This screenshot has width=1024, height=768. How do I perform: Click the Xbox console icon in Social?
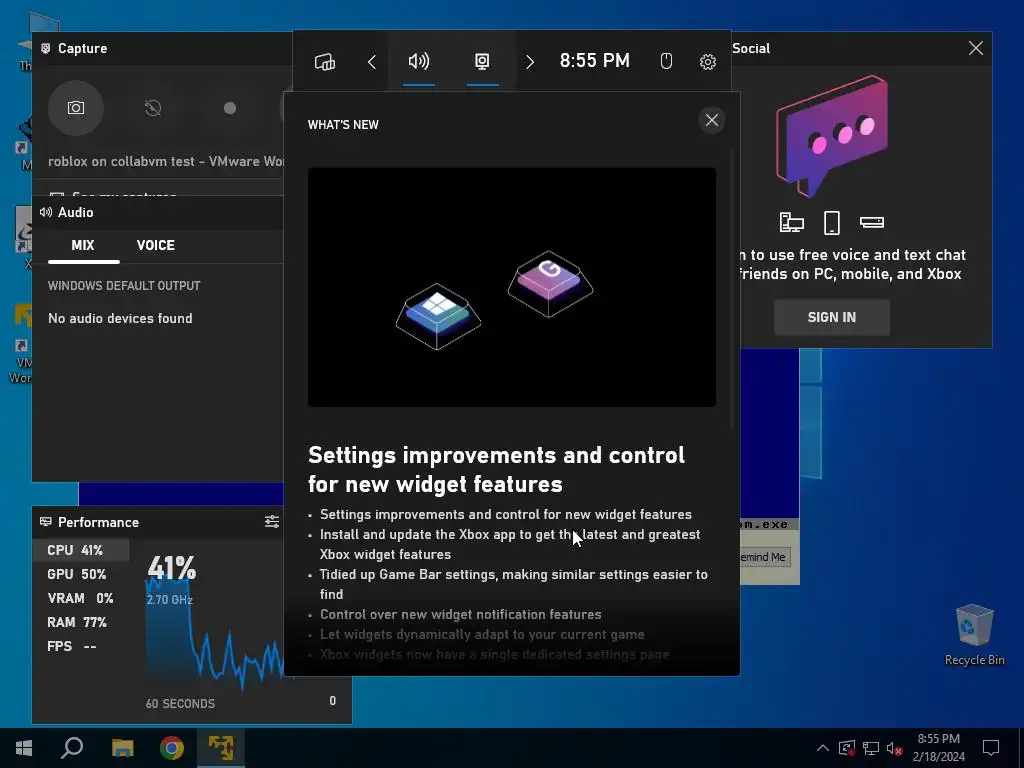pyautogui.click(x=872, y=223)
